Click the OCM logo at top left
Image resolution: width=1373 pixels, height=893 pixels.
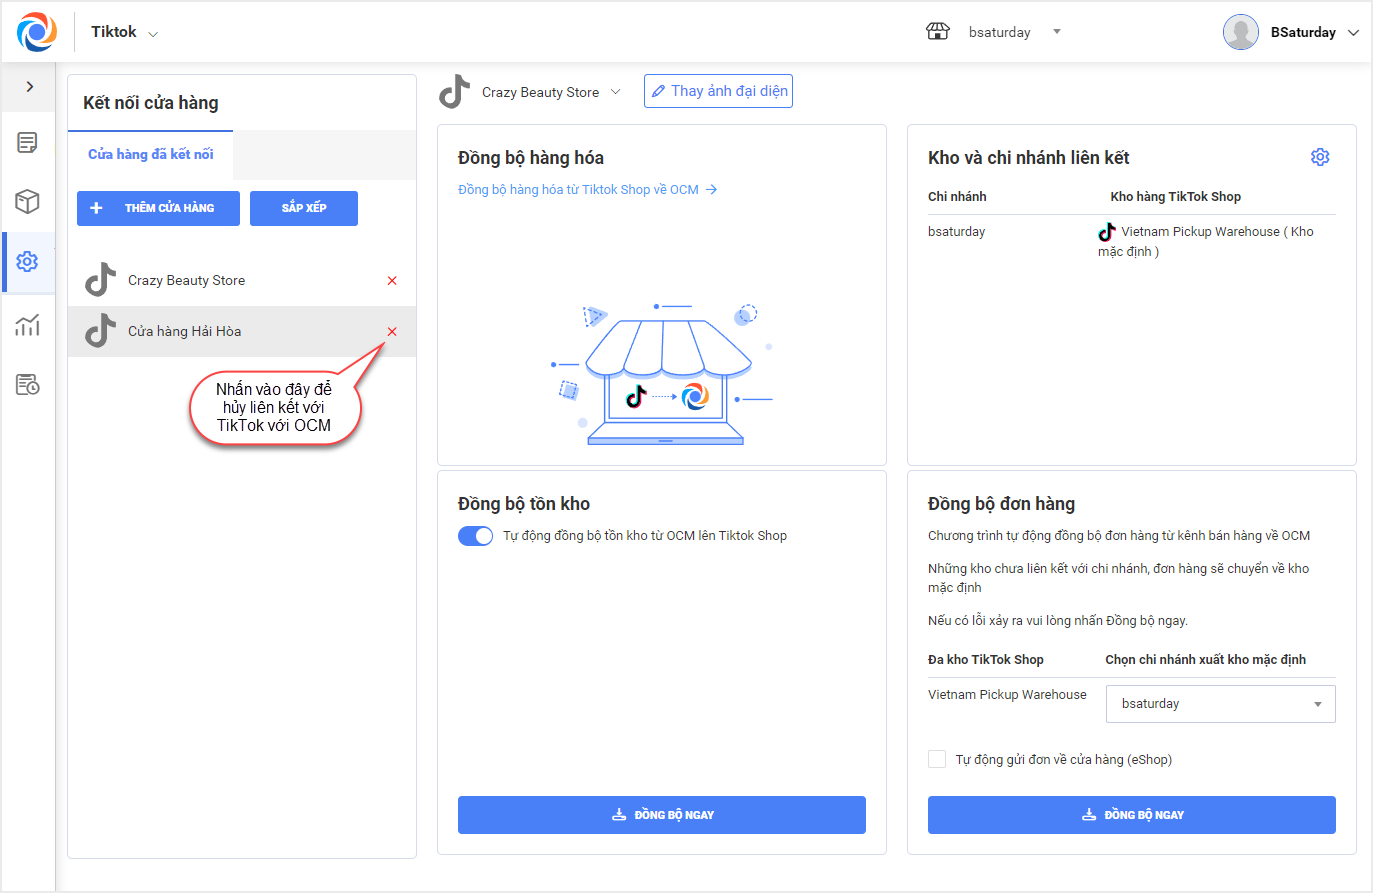[37, 32]
